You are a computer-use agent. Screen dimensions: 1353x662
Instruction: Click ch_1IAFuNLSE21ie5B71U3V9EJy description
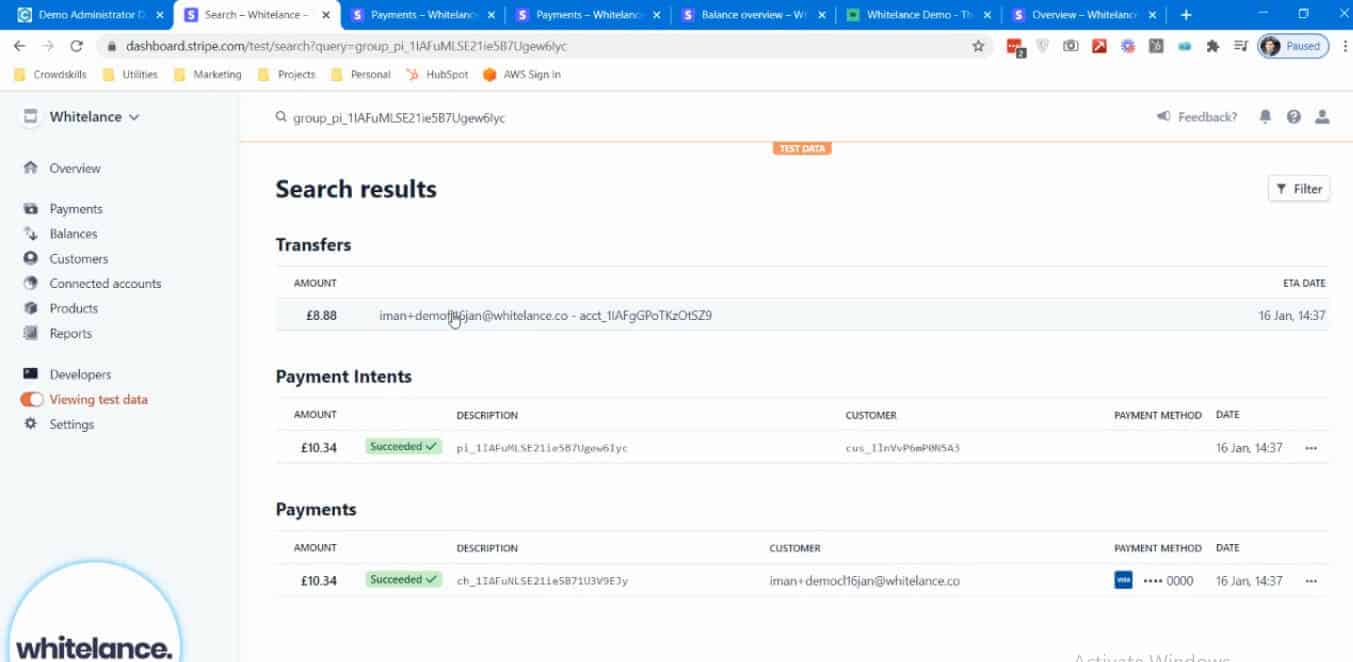pyautogui.click(x=542, y=581)
